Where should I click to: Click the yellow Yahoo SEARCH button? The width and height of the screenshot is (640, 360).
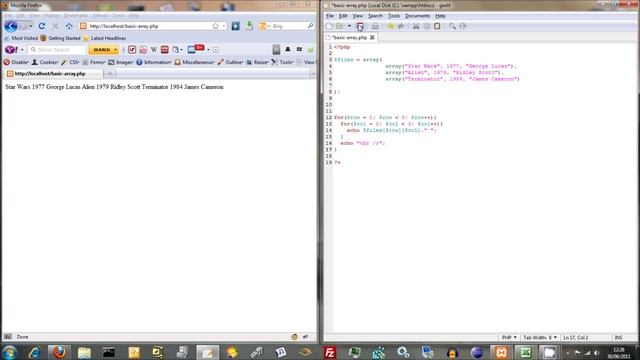pos(103,50)
